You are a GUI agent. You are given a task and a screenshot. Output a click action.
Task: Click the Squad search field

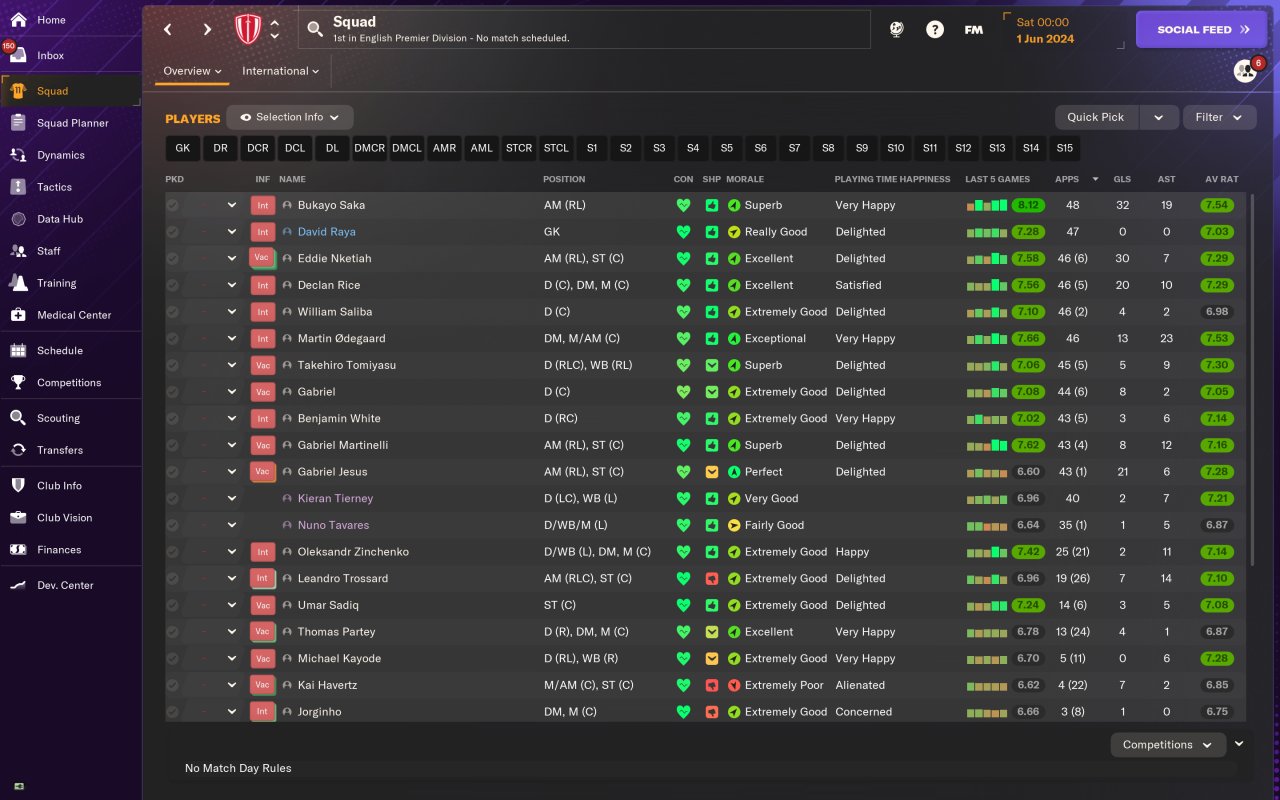pos(584,29)
